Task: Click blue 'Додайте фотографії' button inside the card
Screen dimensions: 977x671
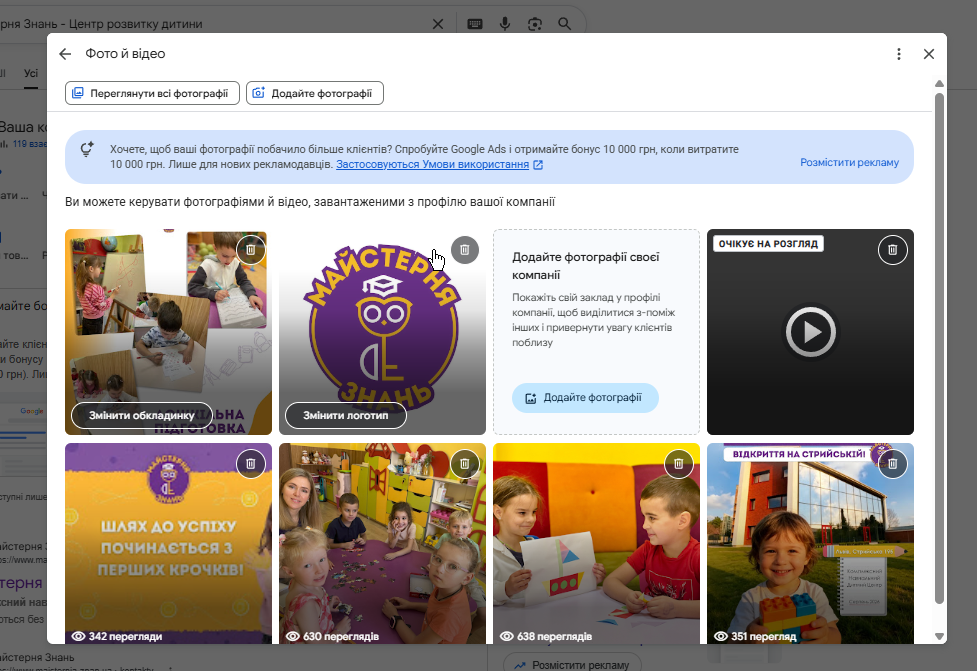Action: pos(585,398)
